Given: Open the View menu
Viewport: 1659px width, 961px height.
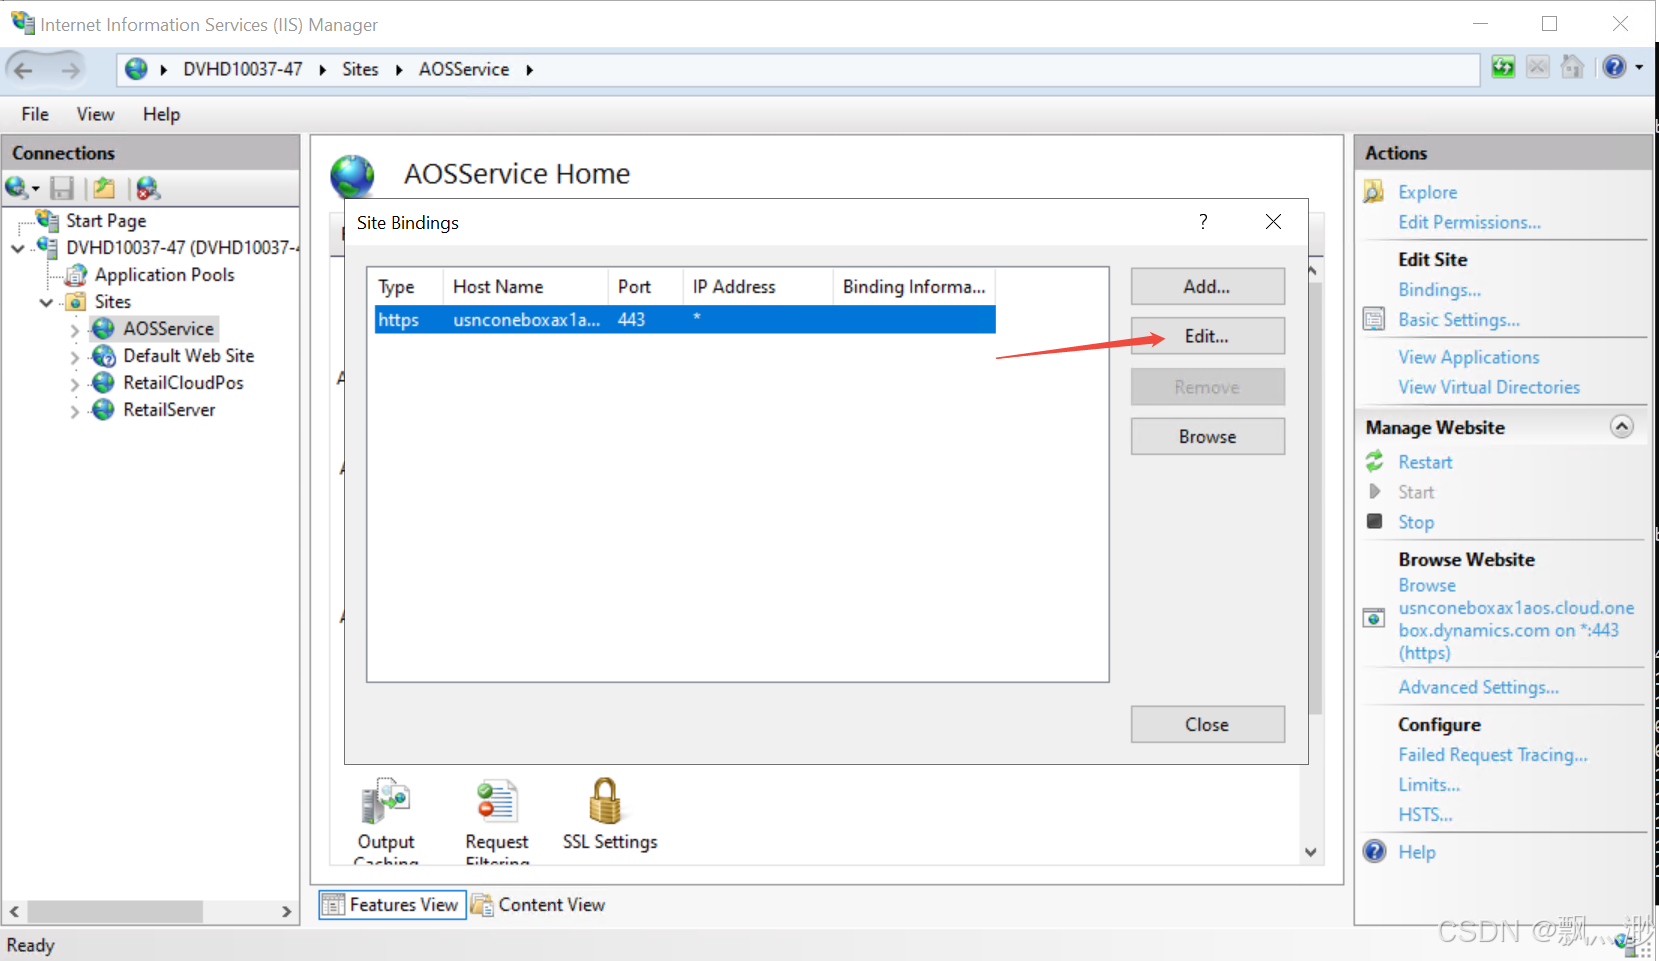Looking at the screenshot, I should 95,114.
